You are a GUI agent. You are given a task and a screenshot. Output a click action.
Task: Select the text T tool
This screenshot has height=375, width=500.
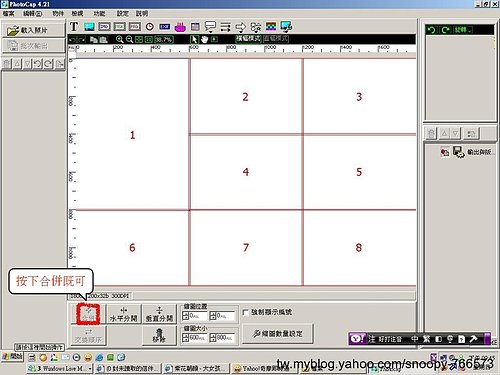point(74,27)
